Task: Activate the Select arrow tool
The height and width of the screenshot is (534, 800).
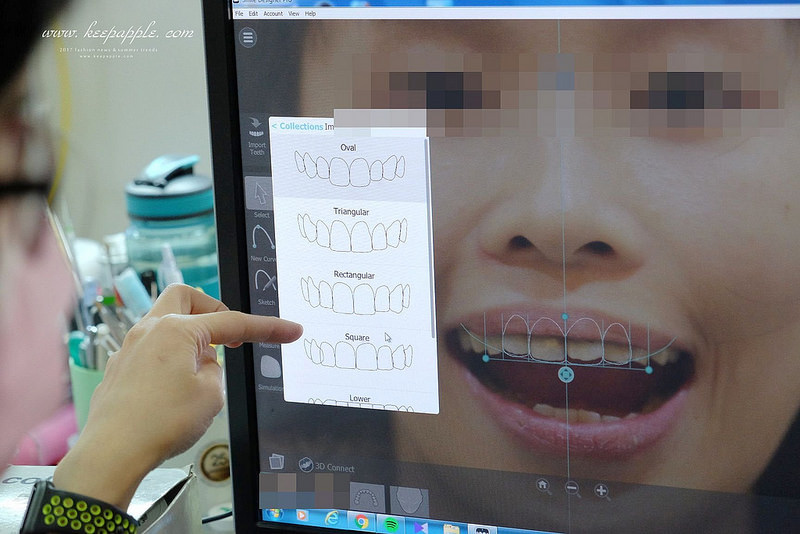Action: pyautogui.click(x=260, y=198)
